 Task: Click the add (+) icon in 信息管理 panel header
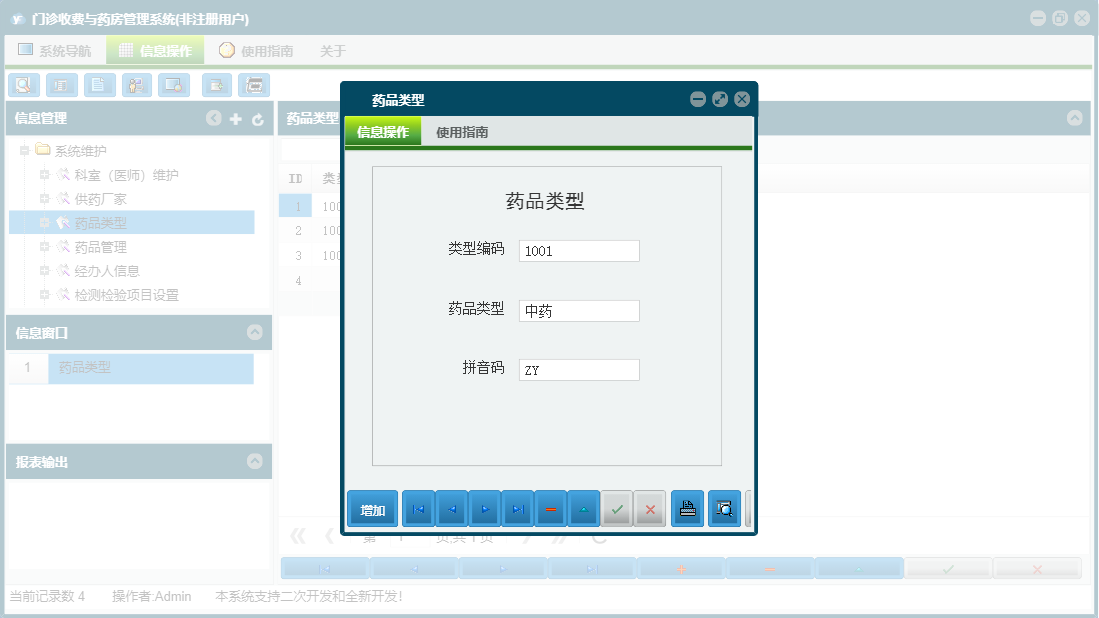coord(234,119)
